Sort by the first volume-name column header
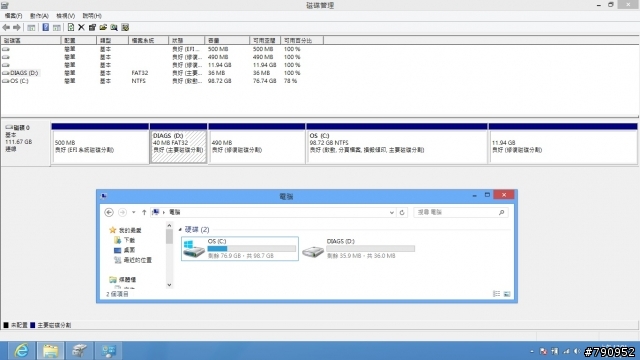The width and height of the screenshot is (640, 360). pos(31,40)
